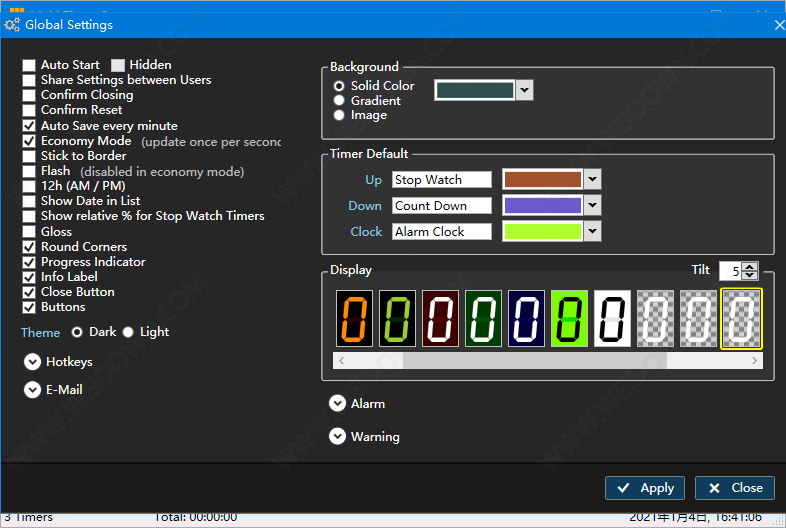Open the Down timer color dropdown arrow
This screenshot has width=786, height=528.
[x=593, y=205]
